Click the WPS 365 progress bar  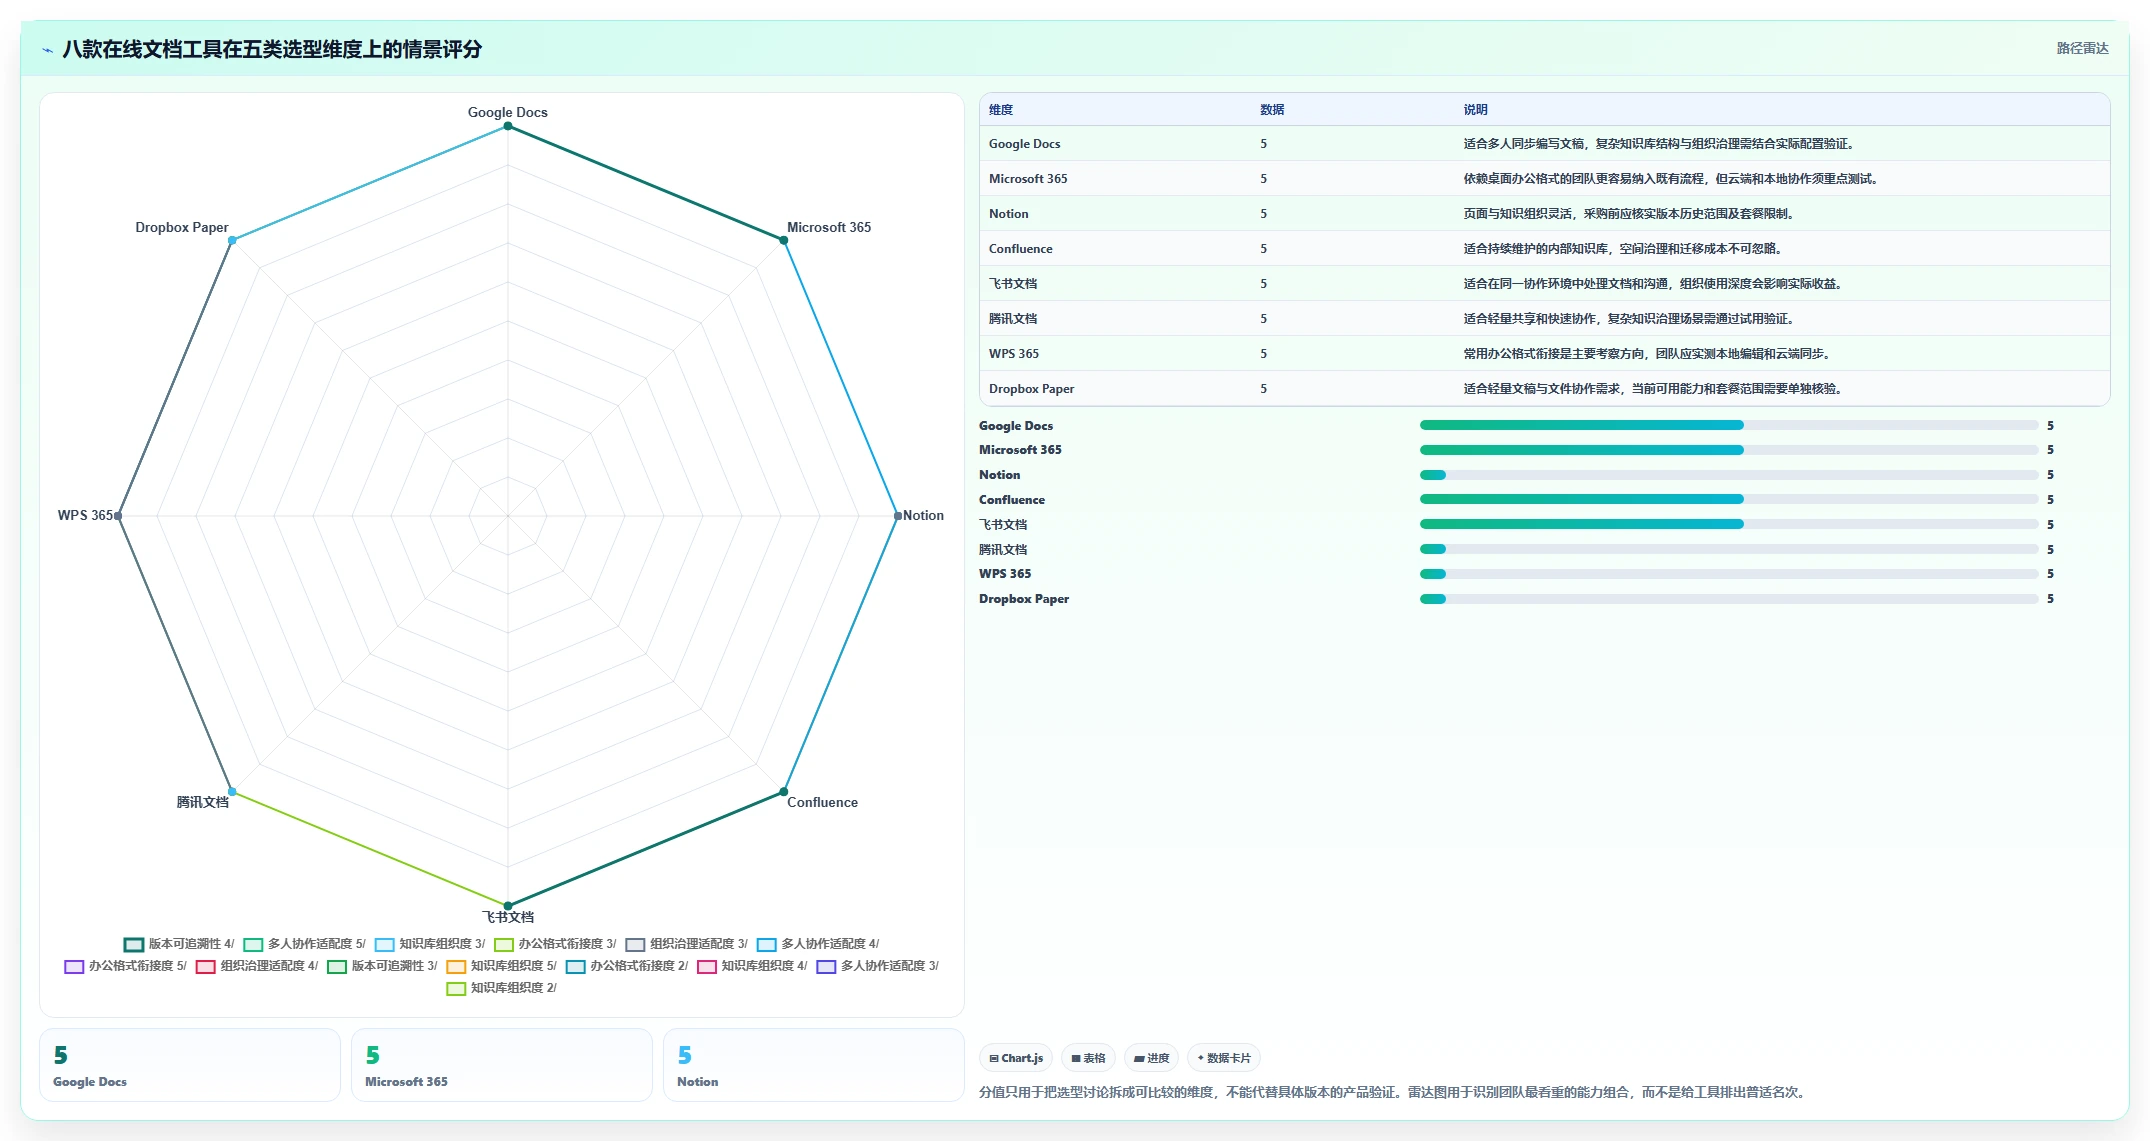[x=1729, y=574]
